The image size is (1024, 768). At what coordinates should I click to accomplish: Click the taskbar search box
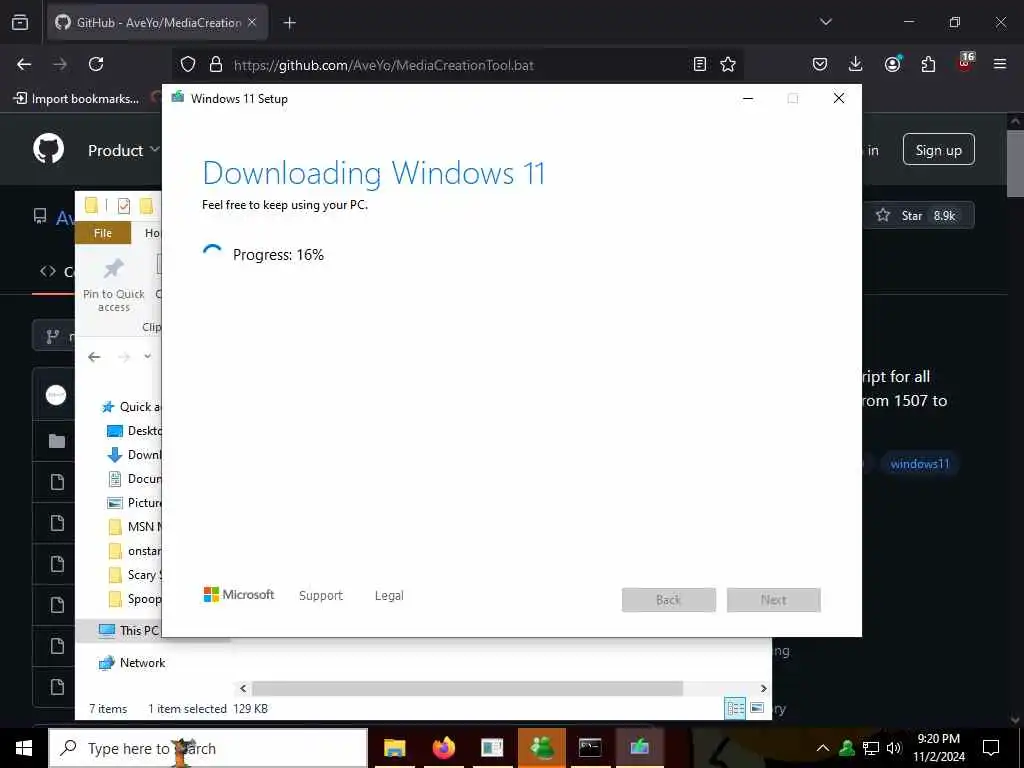coord(208,748)
